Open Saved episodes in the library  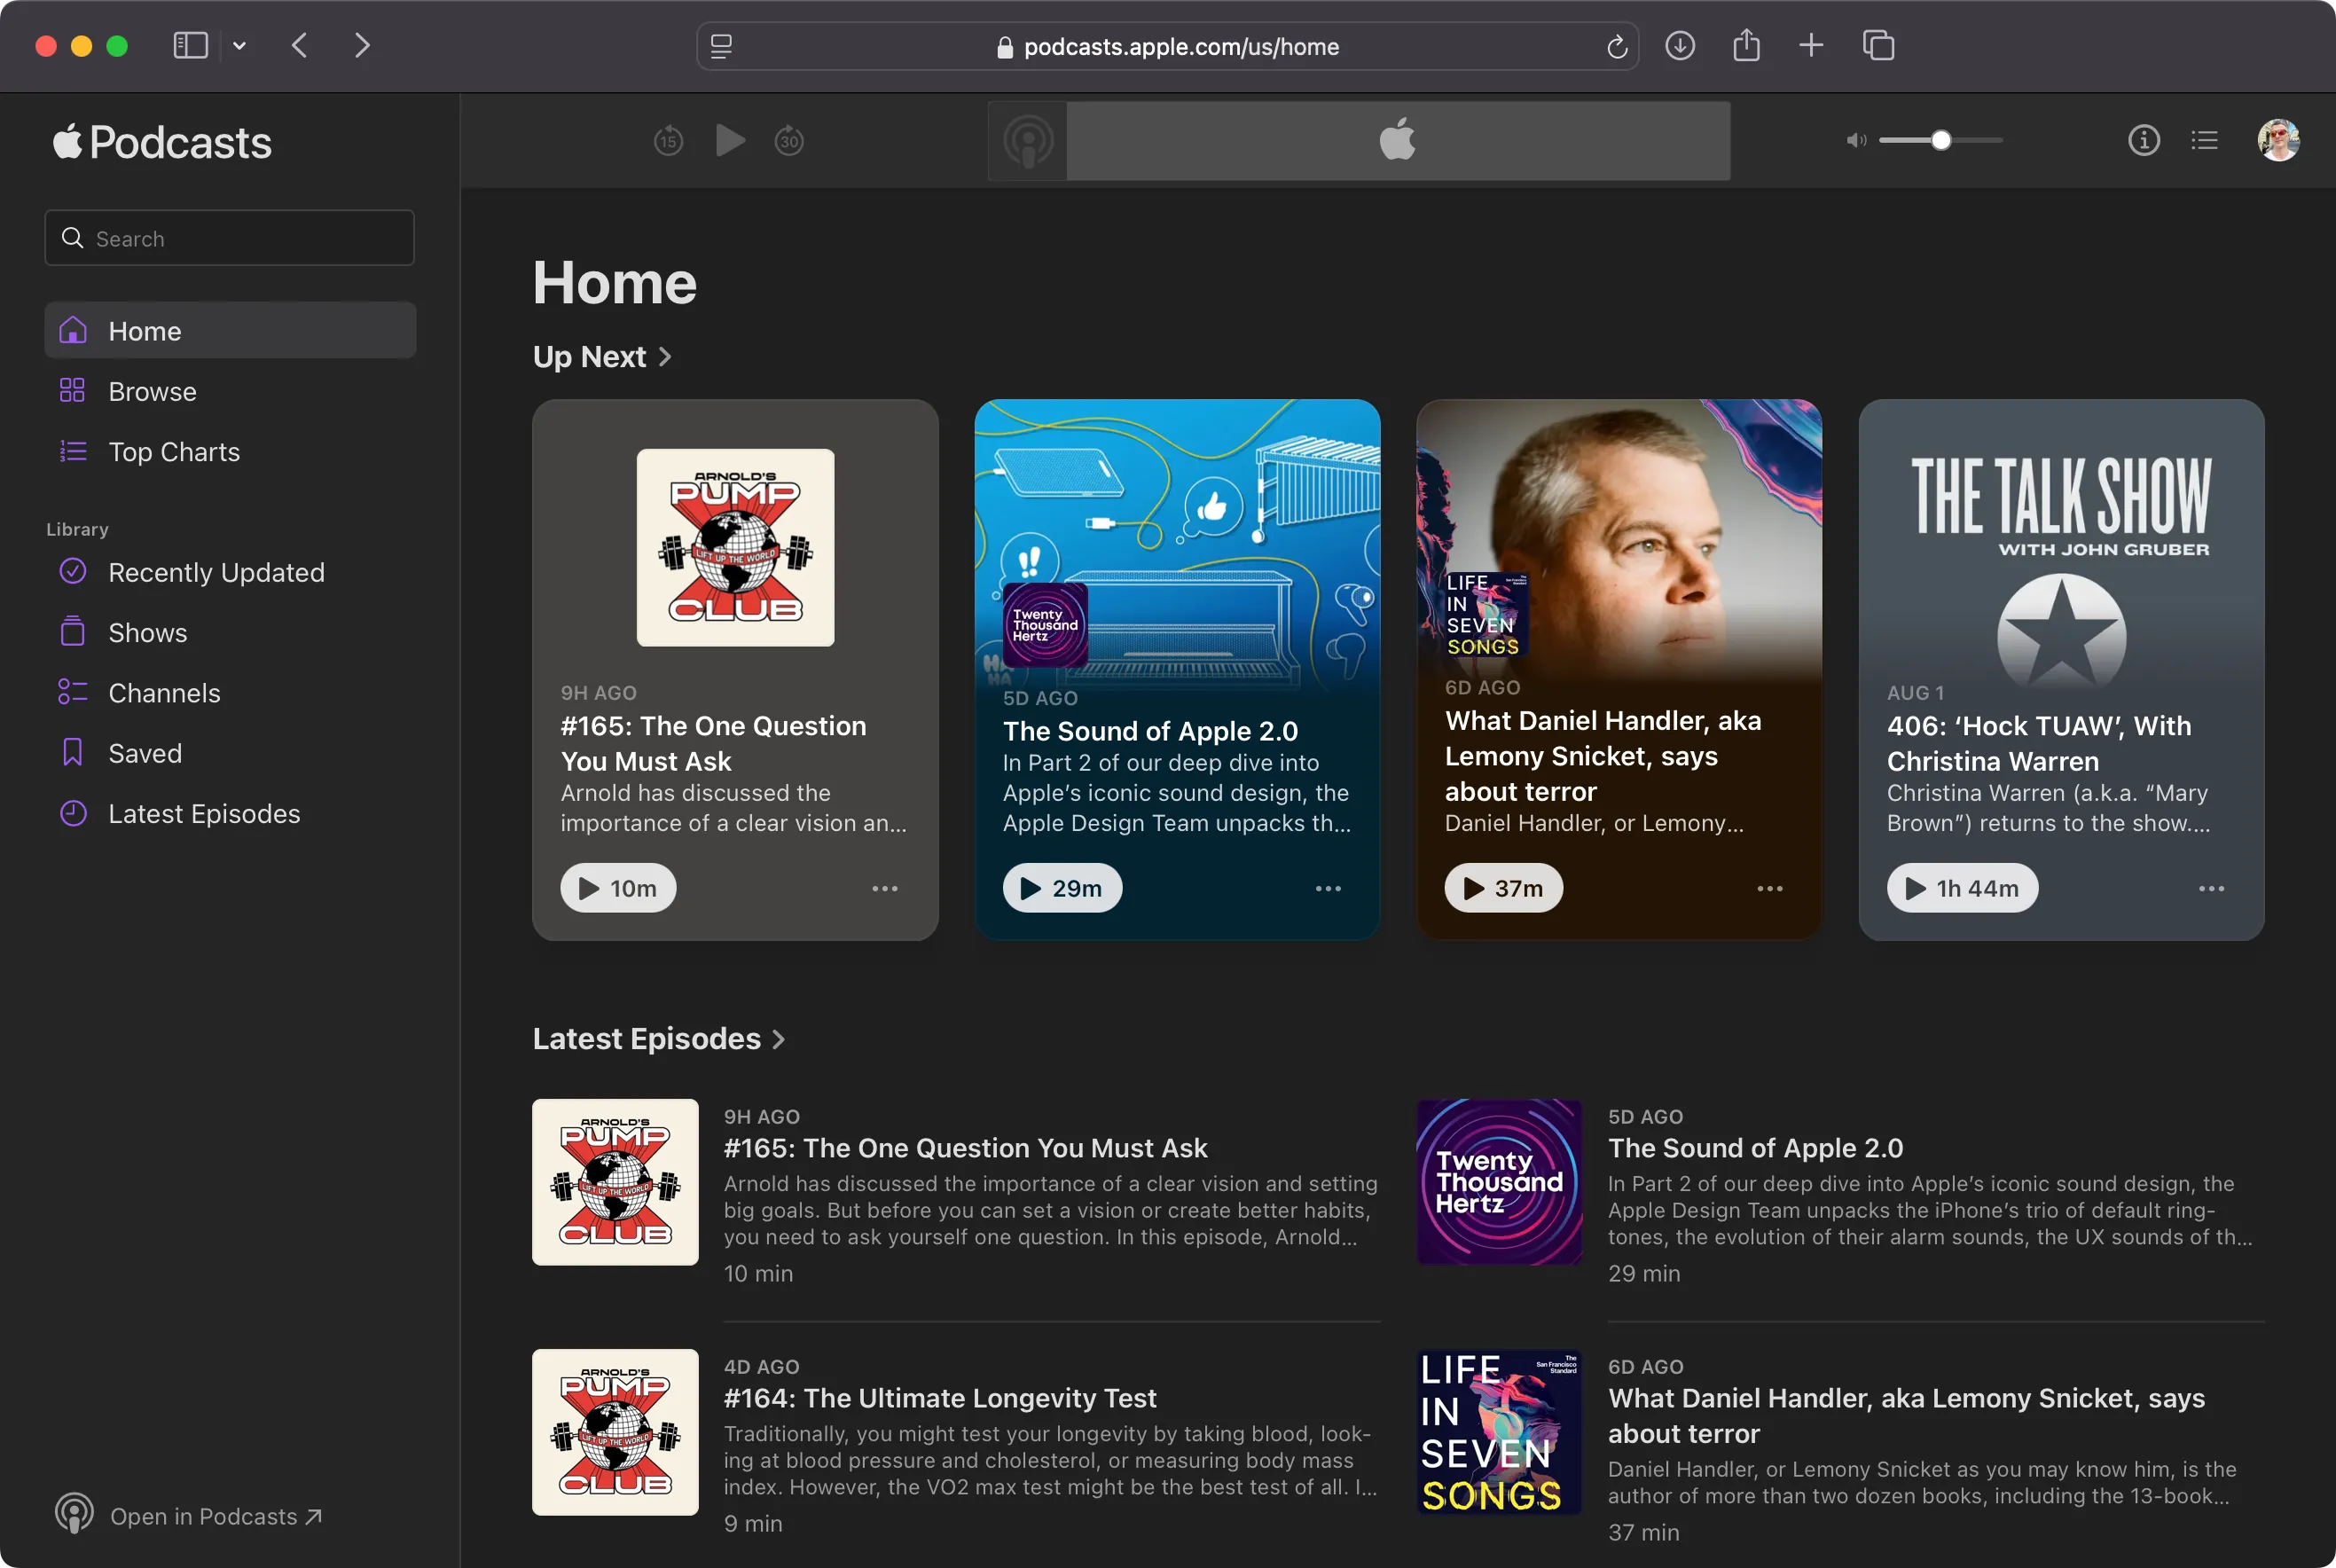(x=230, y=753)
